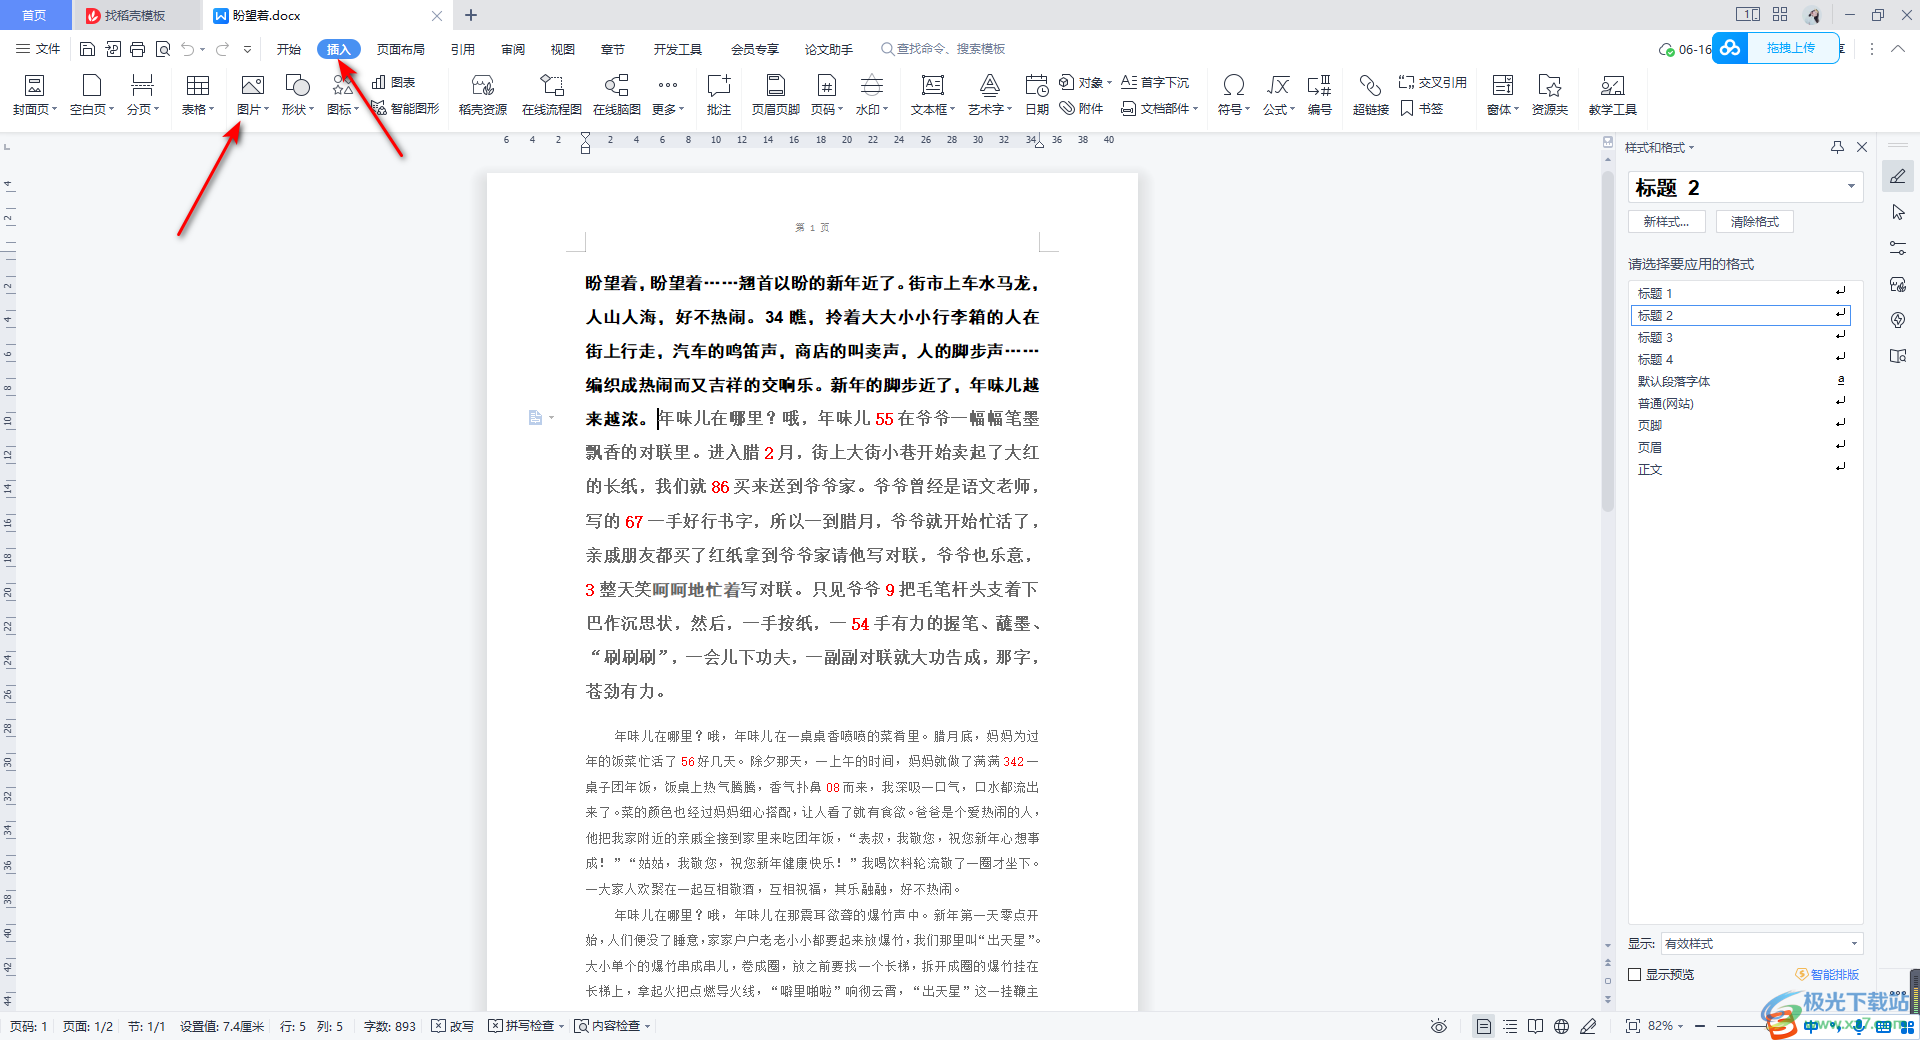
Task: Toggle writing mode pen icon in status bar
Action: click(1588, 1026)
